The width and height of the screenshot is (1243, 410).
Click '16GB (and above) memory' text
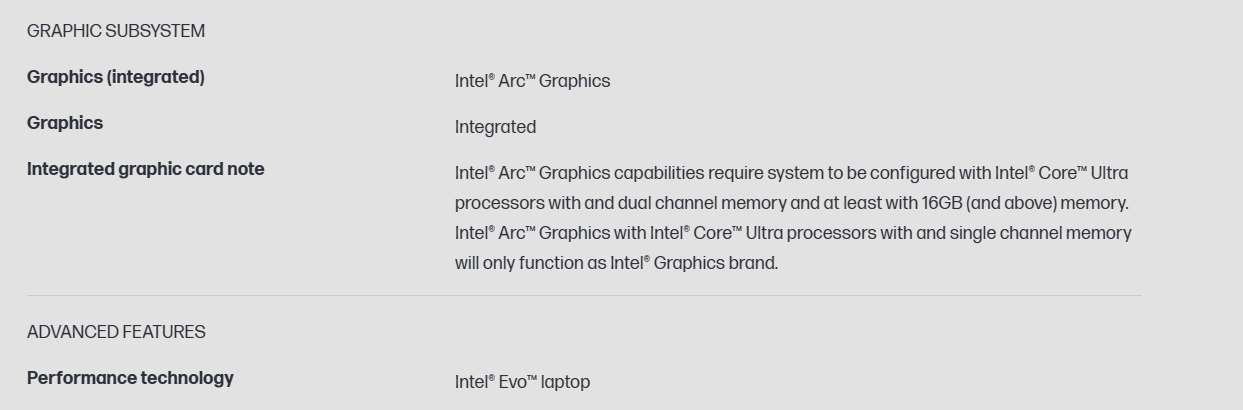1024,203
